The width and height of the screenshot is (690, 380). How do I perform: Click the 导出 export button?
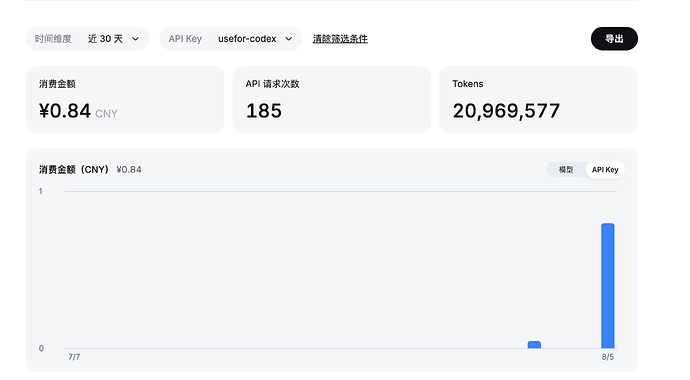[614, 39]
